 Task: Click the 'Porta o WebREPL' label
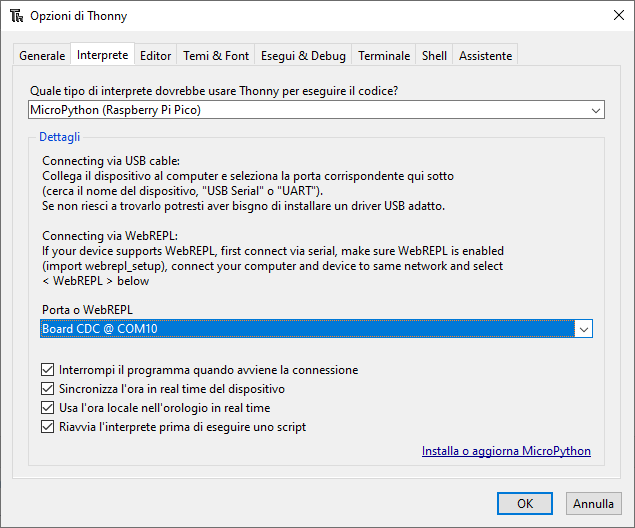87,310
